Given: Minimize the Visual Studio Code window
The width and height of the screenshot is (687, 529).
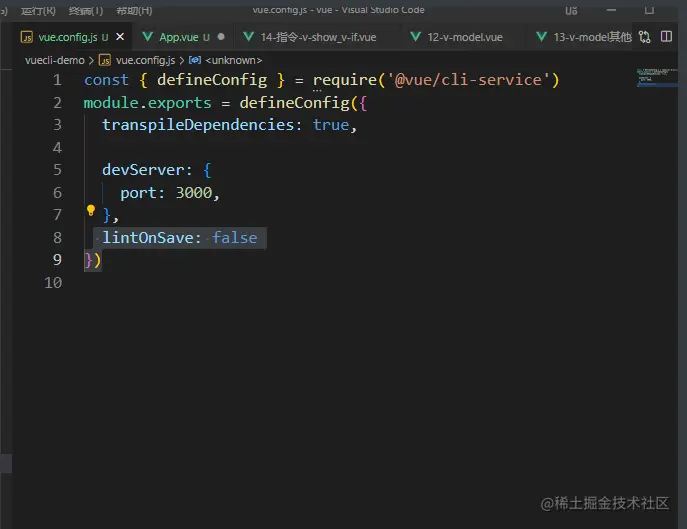Looking at the screenshot, I should tap(612, 10).
